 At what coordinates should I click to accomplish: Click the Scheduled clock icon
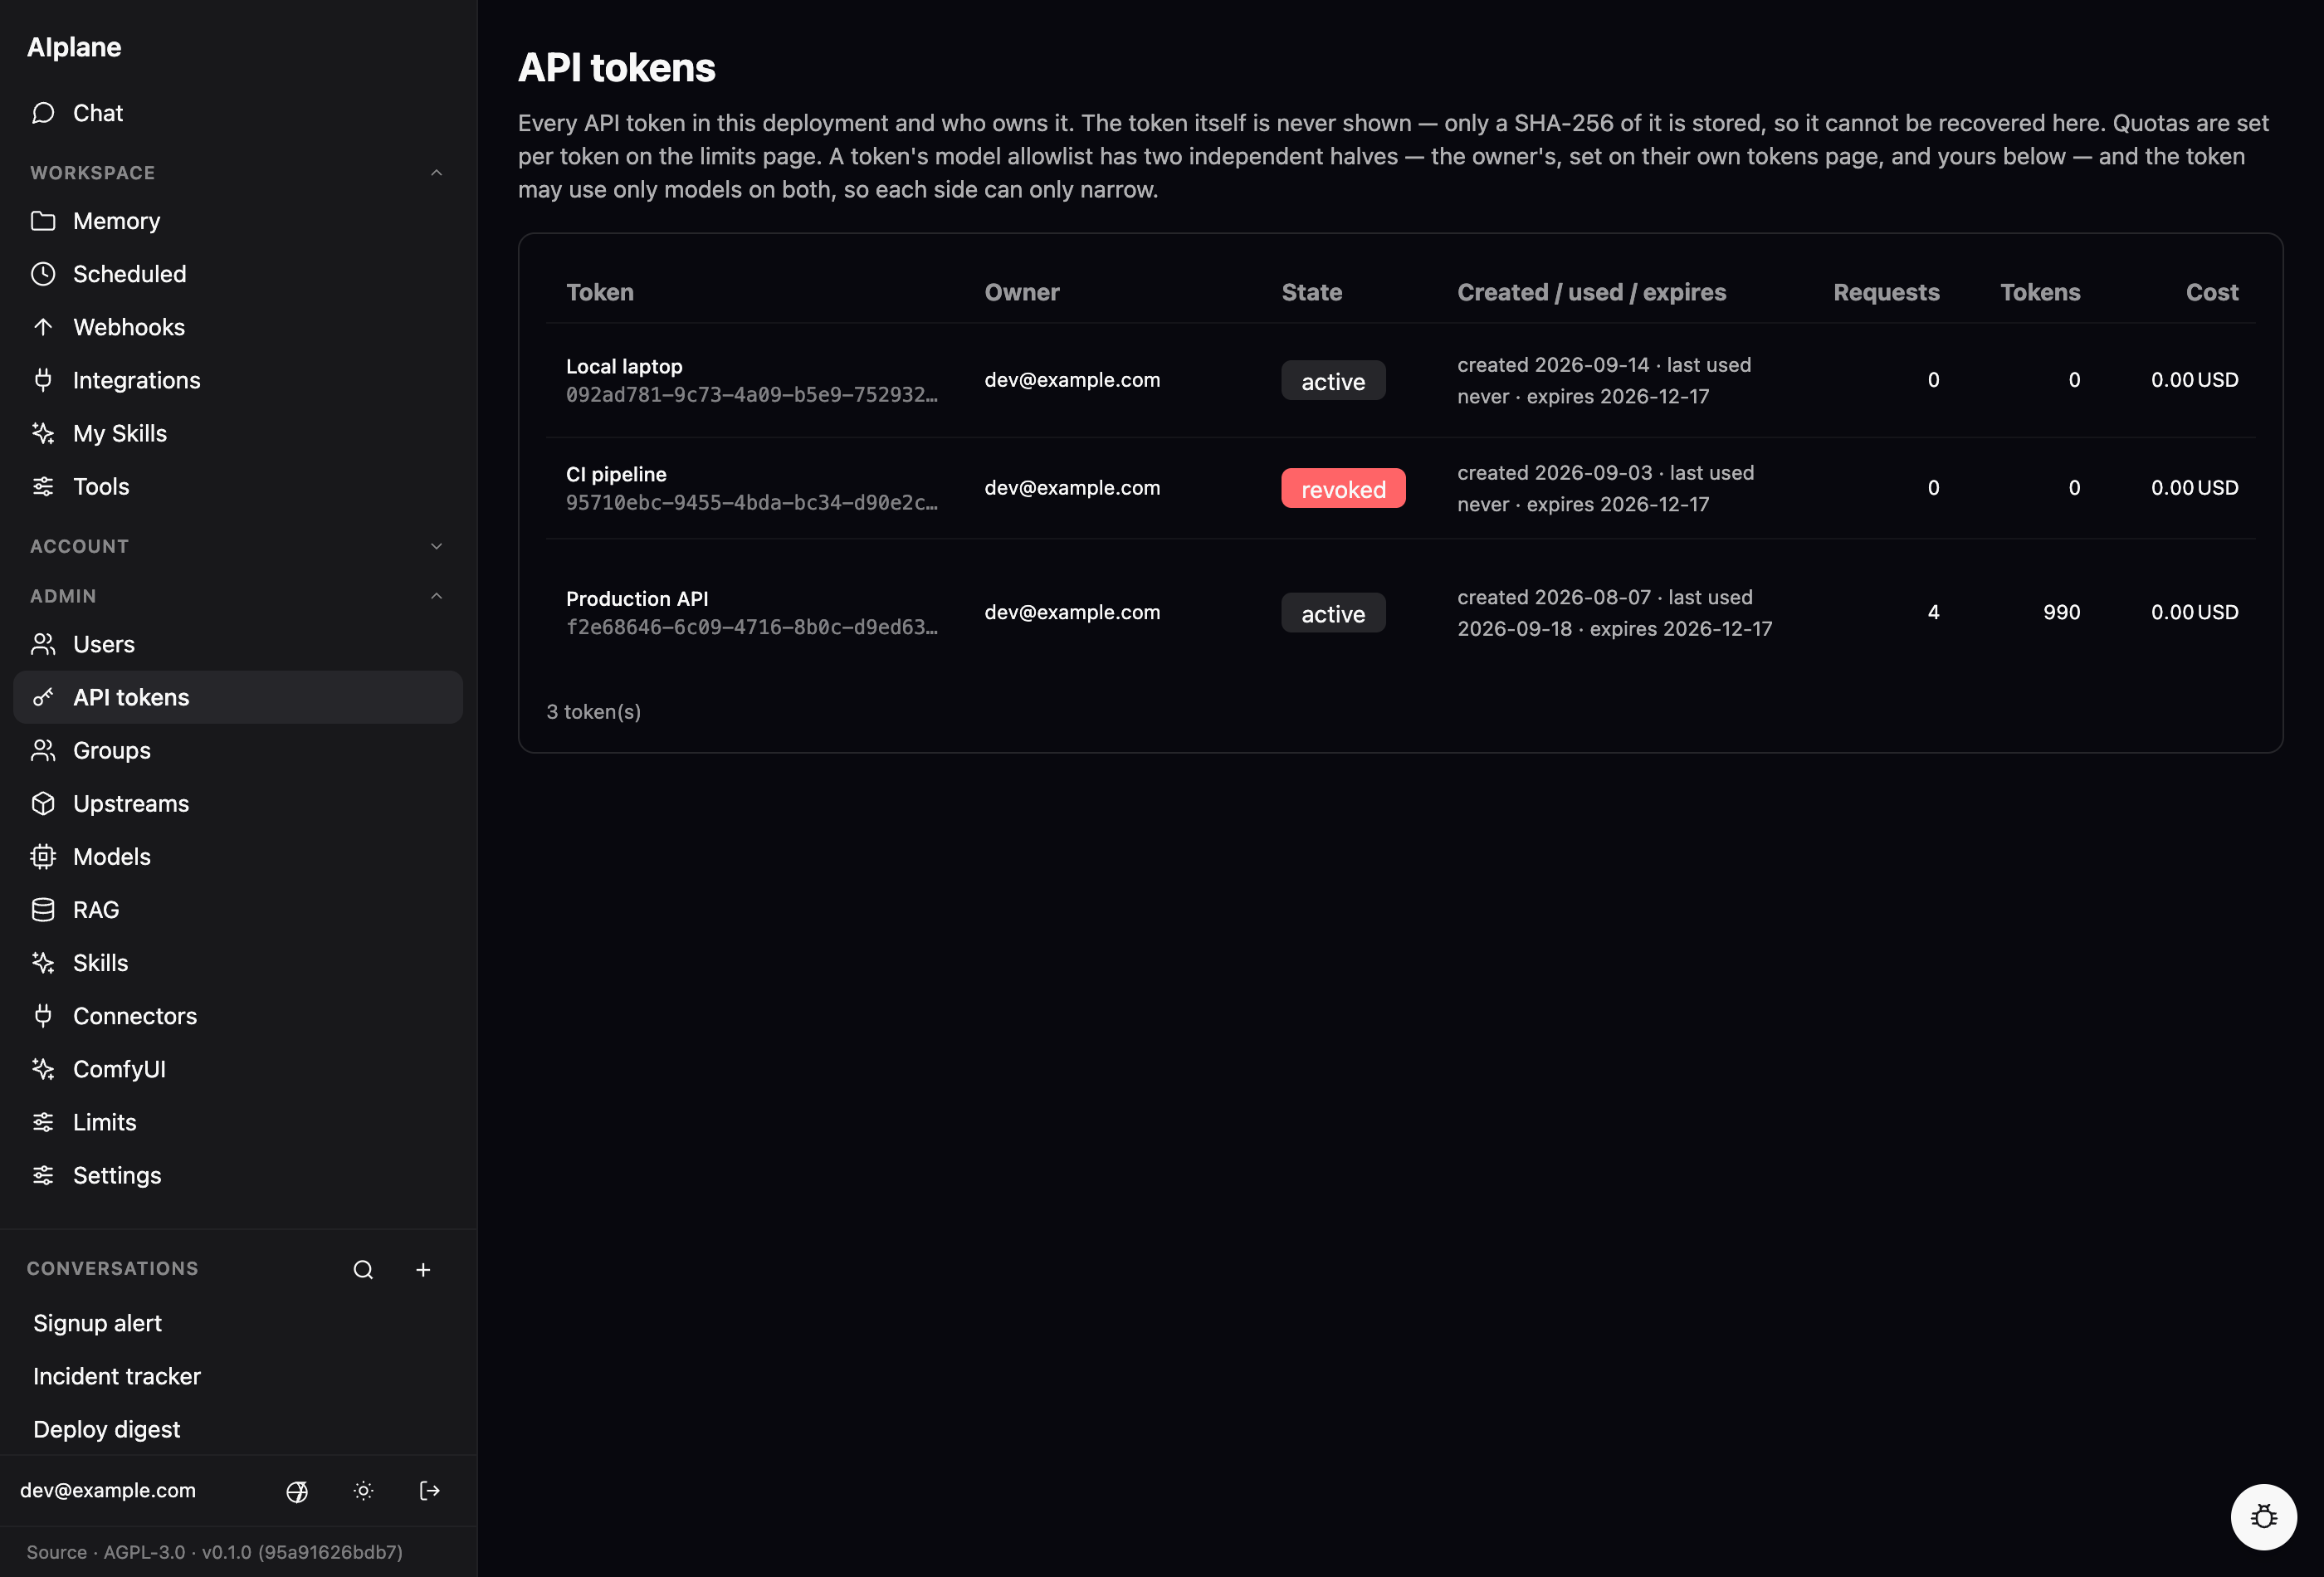(43, 274)
